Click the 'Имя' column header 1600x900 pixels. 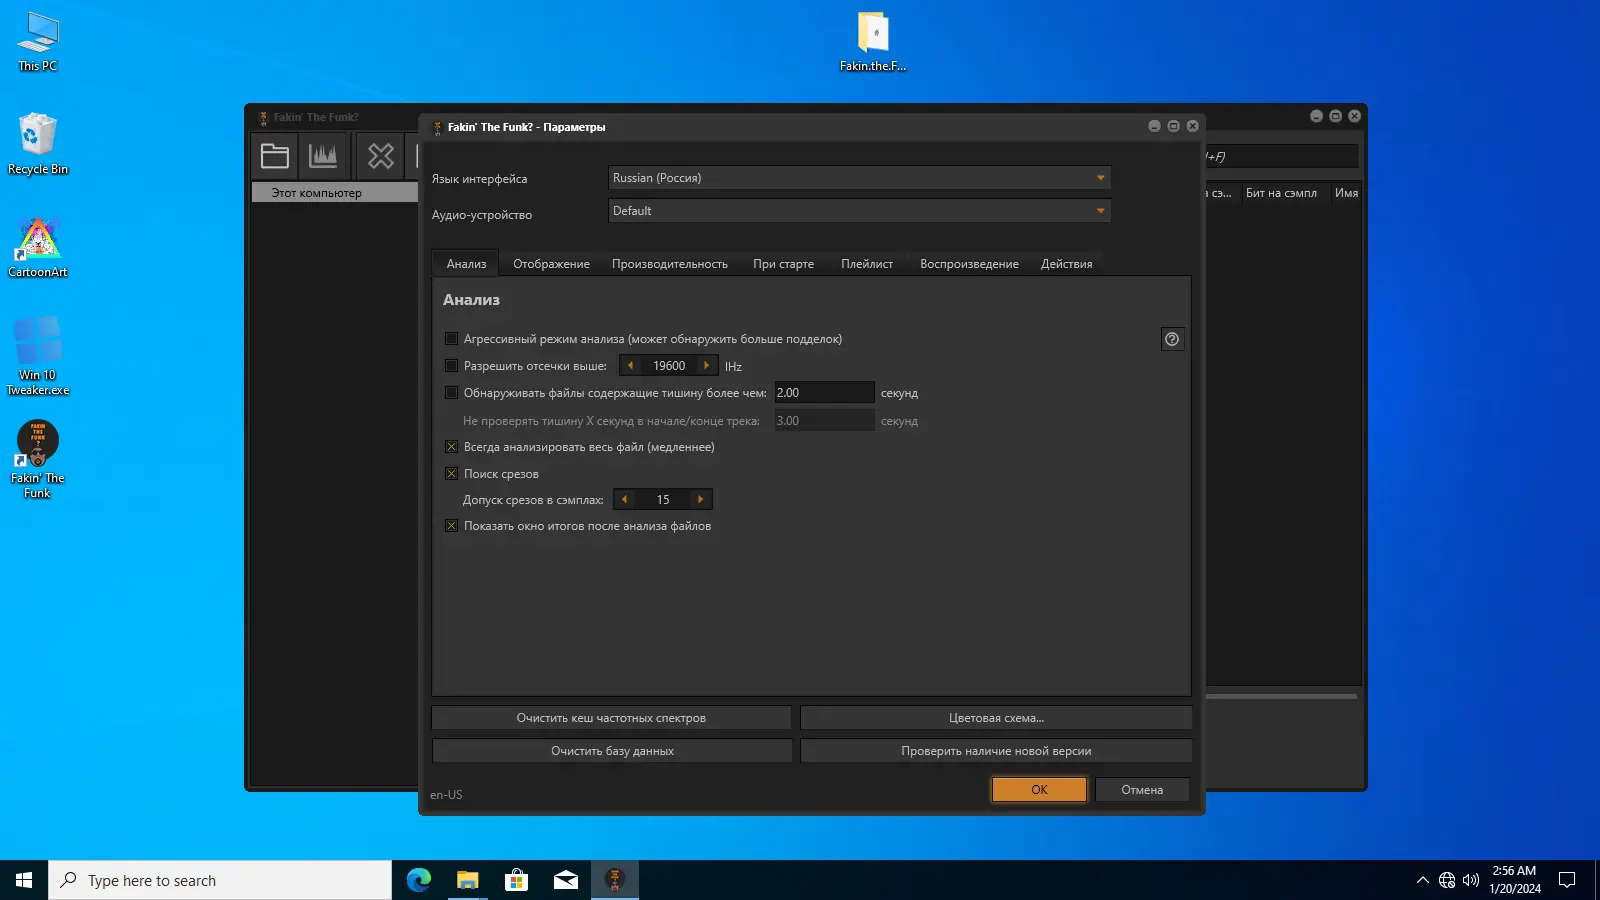click(x=1346, y=193)
